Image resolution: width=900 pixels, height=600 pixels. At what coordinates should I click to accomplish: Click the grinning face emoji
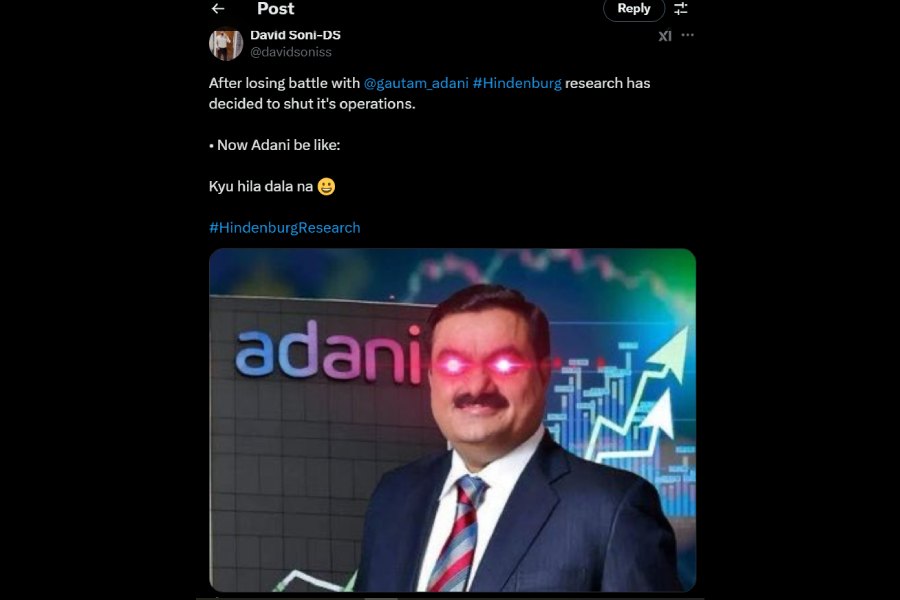(326, 187)
